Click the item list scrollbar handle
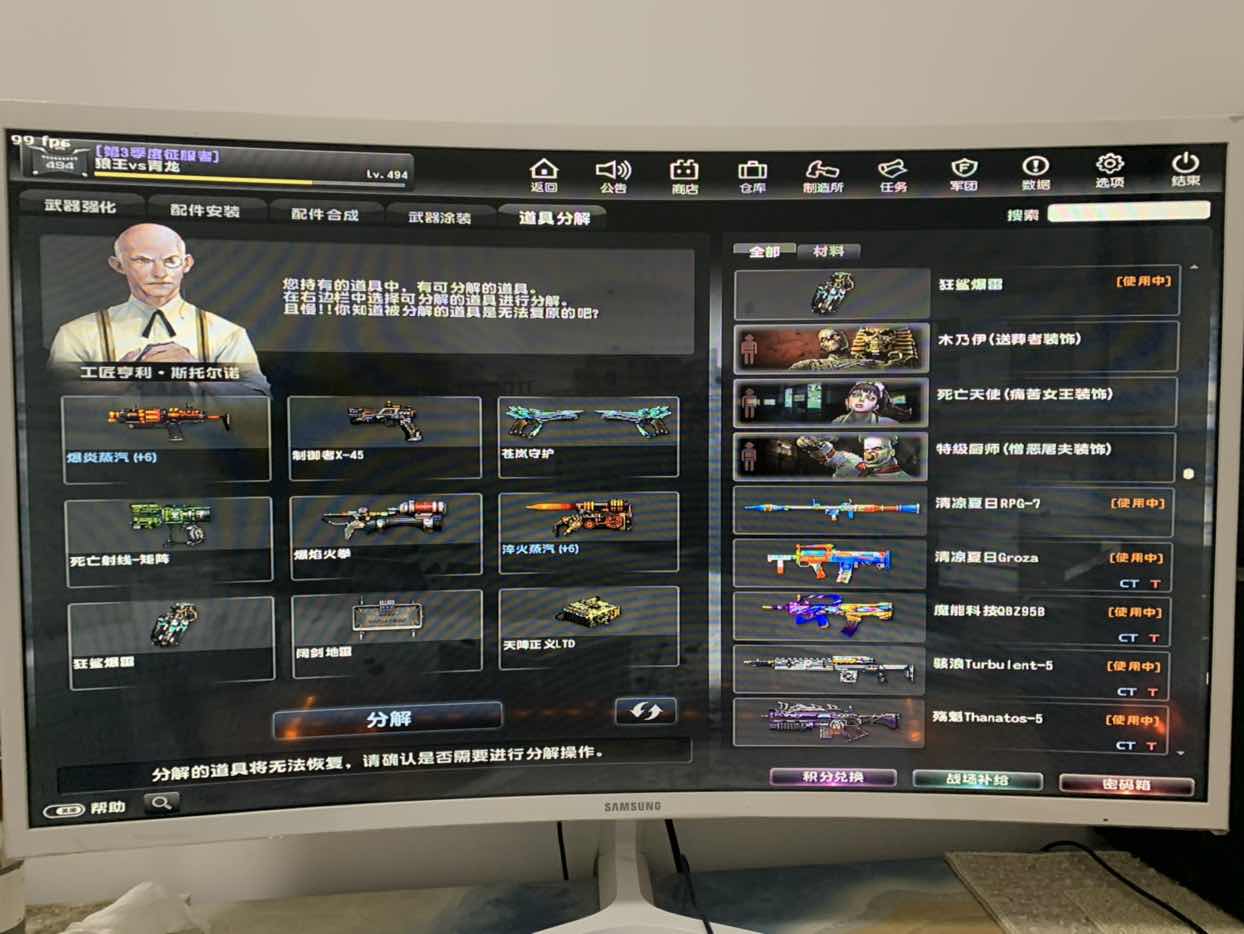This screenshot has width=1244, height=934. (x=1188, y=474)
